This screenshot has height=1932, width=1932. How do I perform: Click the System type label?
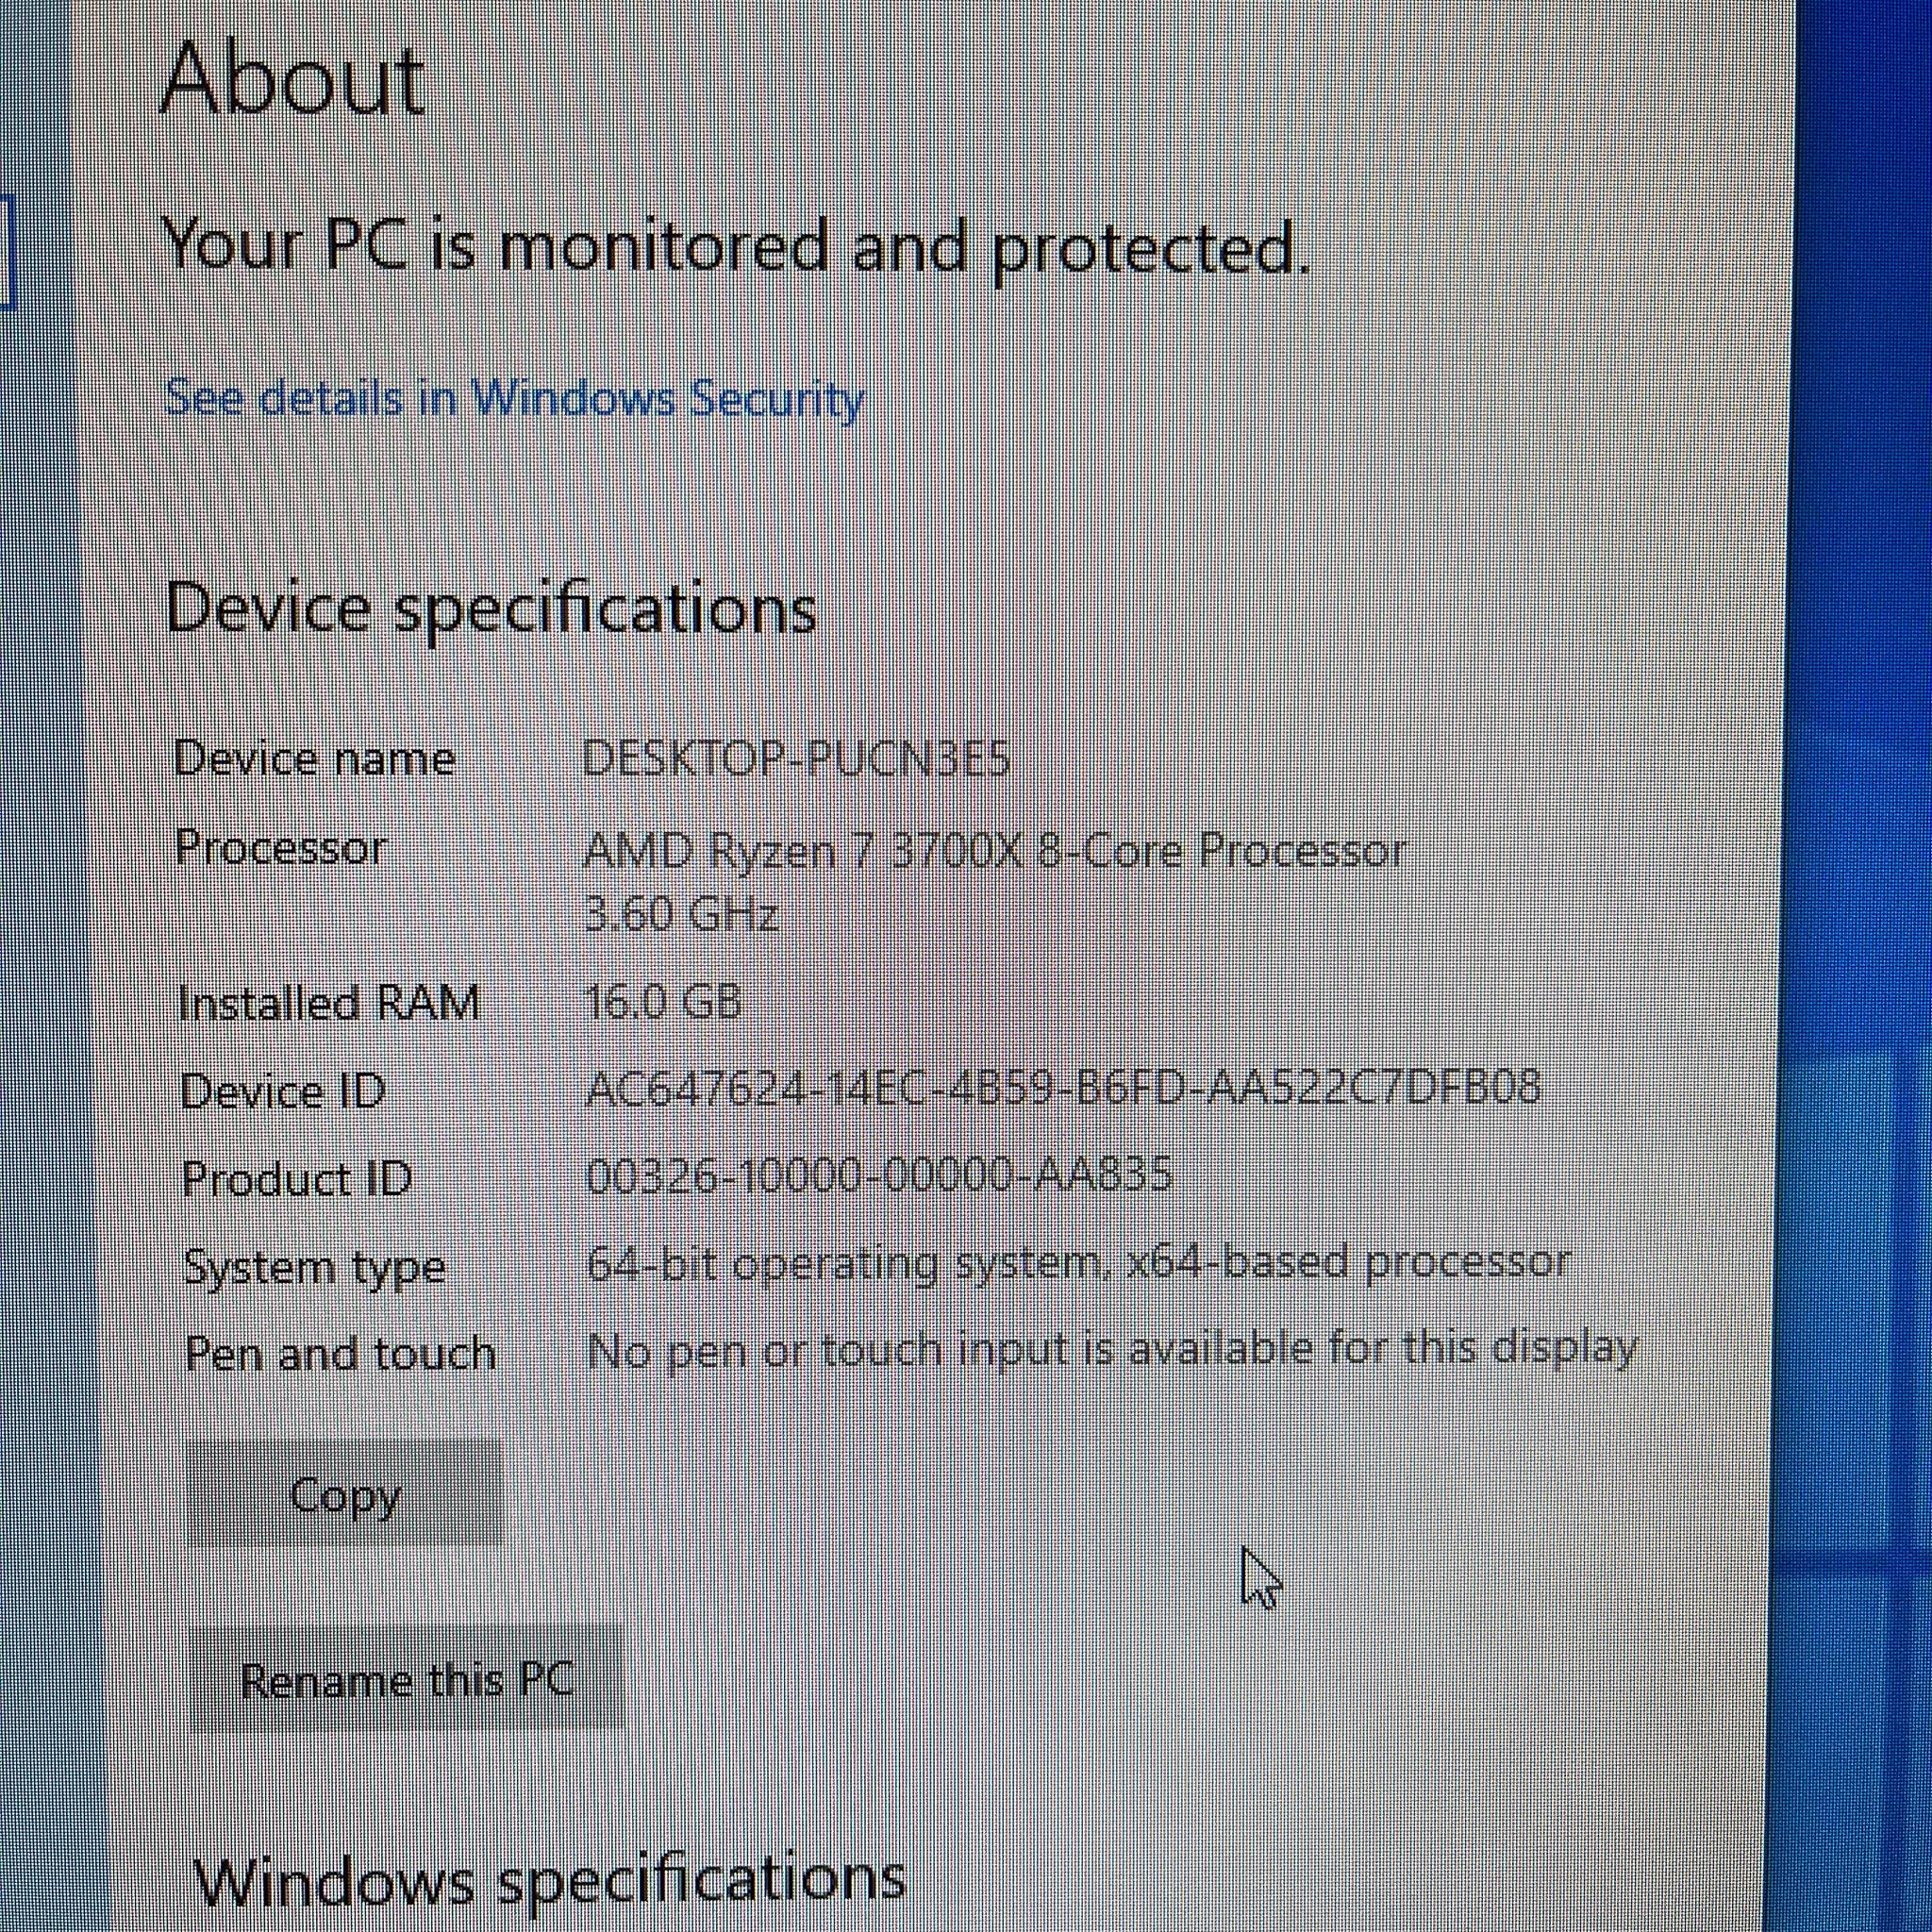(315, 1269)
